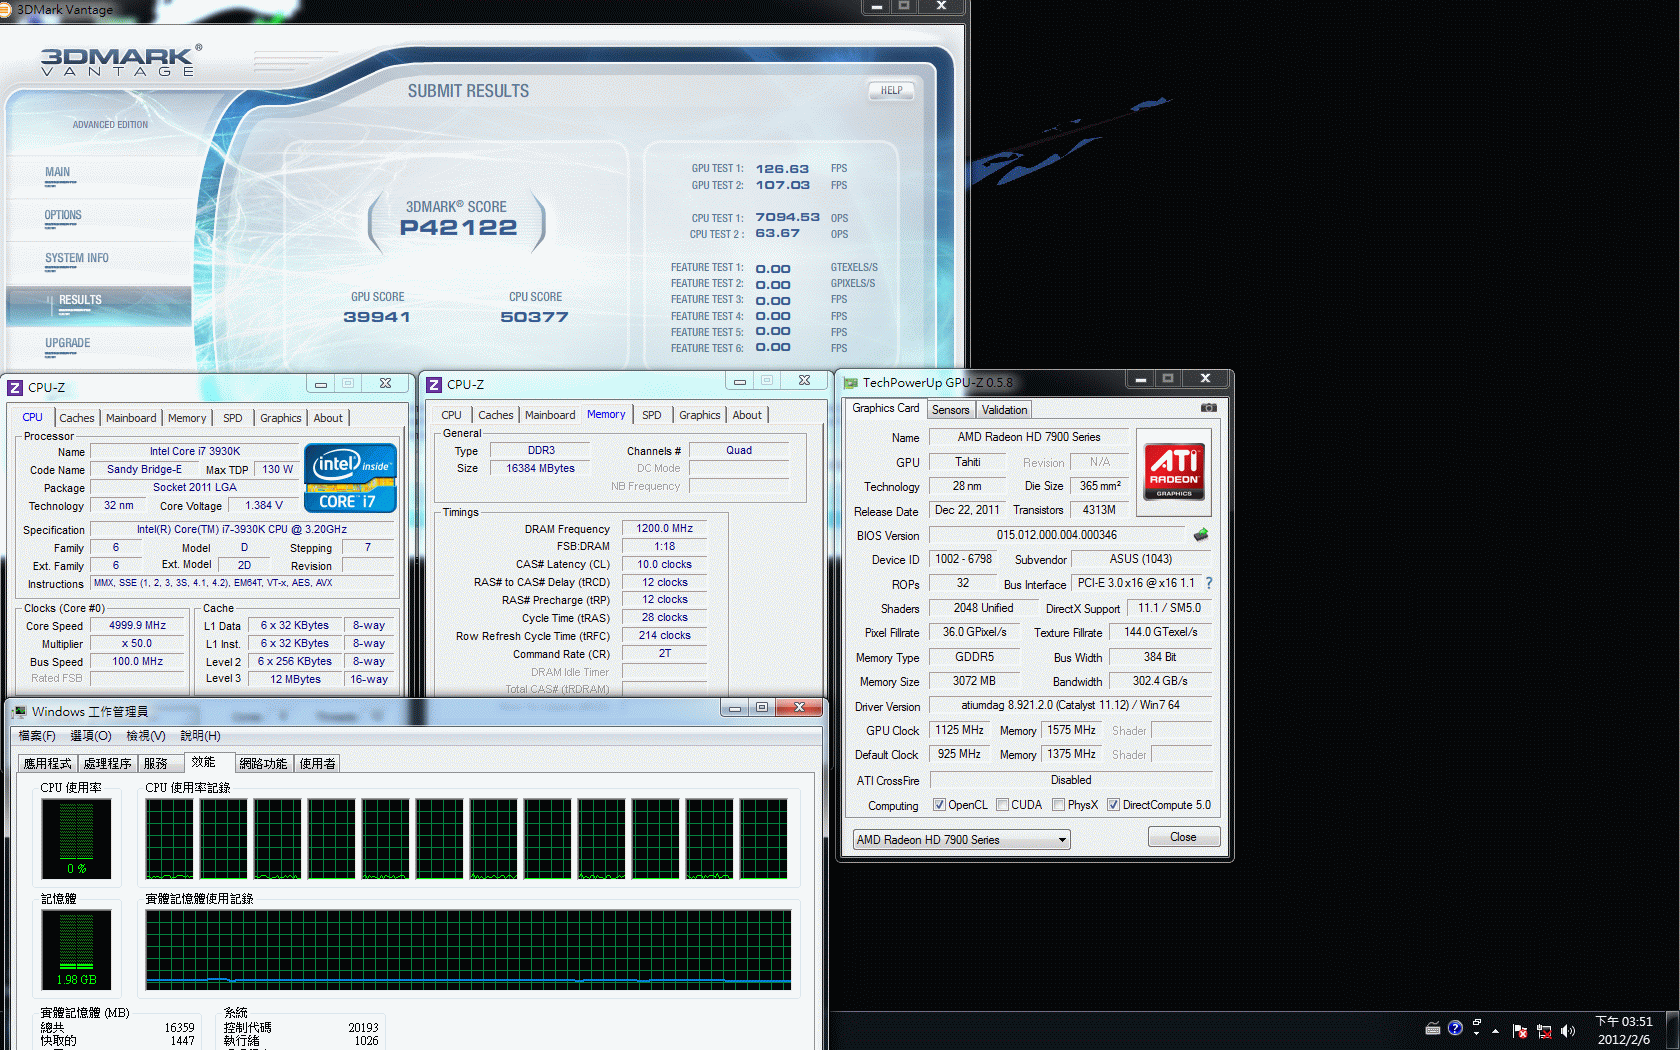Viewport: 1680px width, 1050px height.
Task: Go to MAIN in 3DMark sidebar
Action: point(57,173)
